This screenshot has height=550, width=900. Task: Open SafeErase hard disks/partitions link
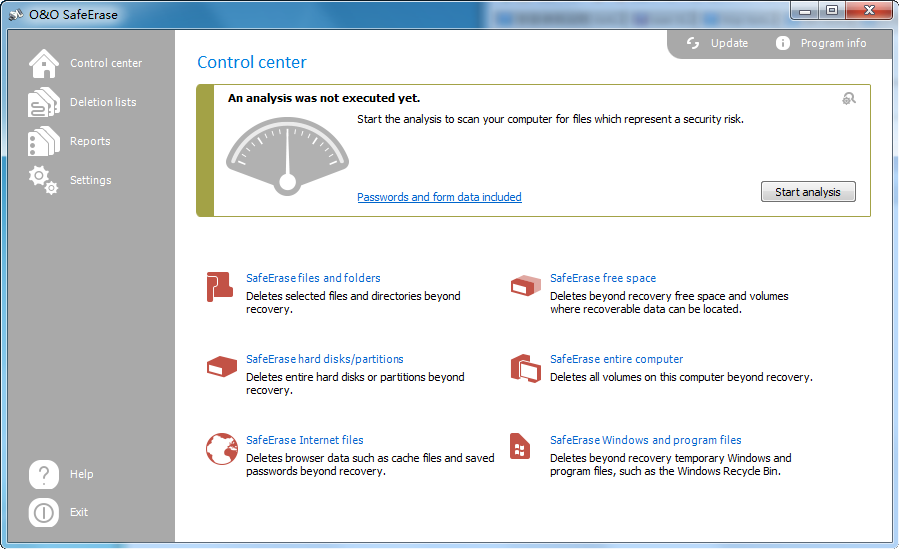click(325, 359)
